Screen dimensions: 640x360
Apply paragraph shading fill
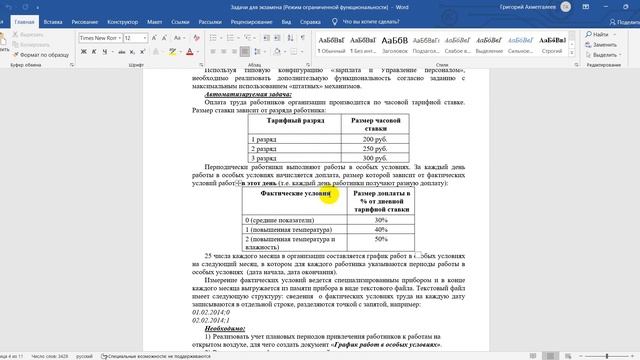pyautogui.click(x=277, y=52)
